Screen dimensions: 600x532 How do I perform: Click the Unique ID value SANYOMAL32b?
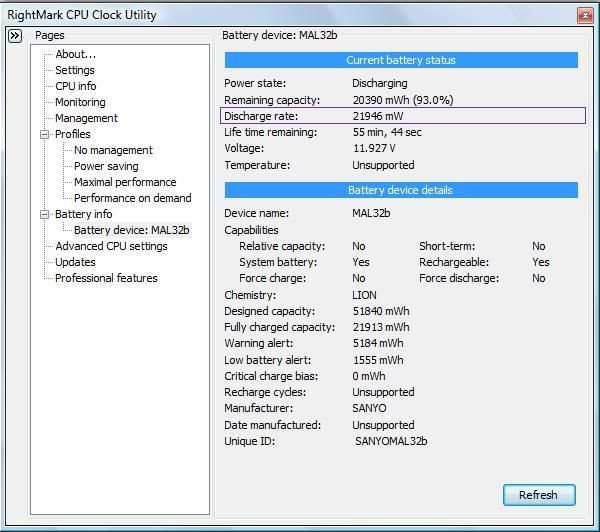point(391,441)
